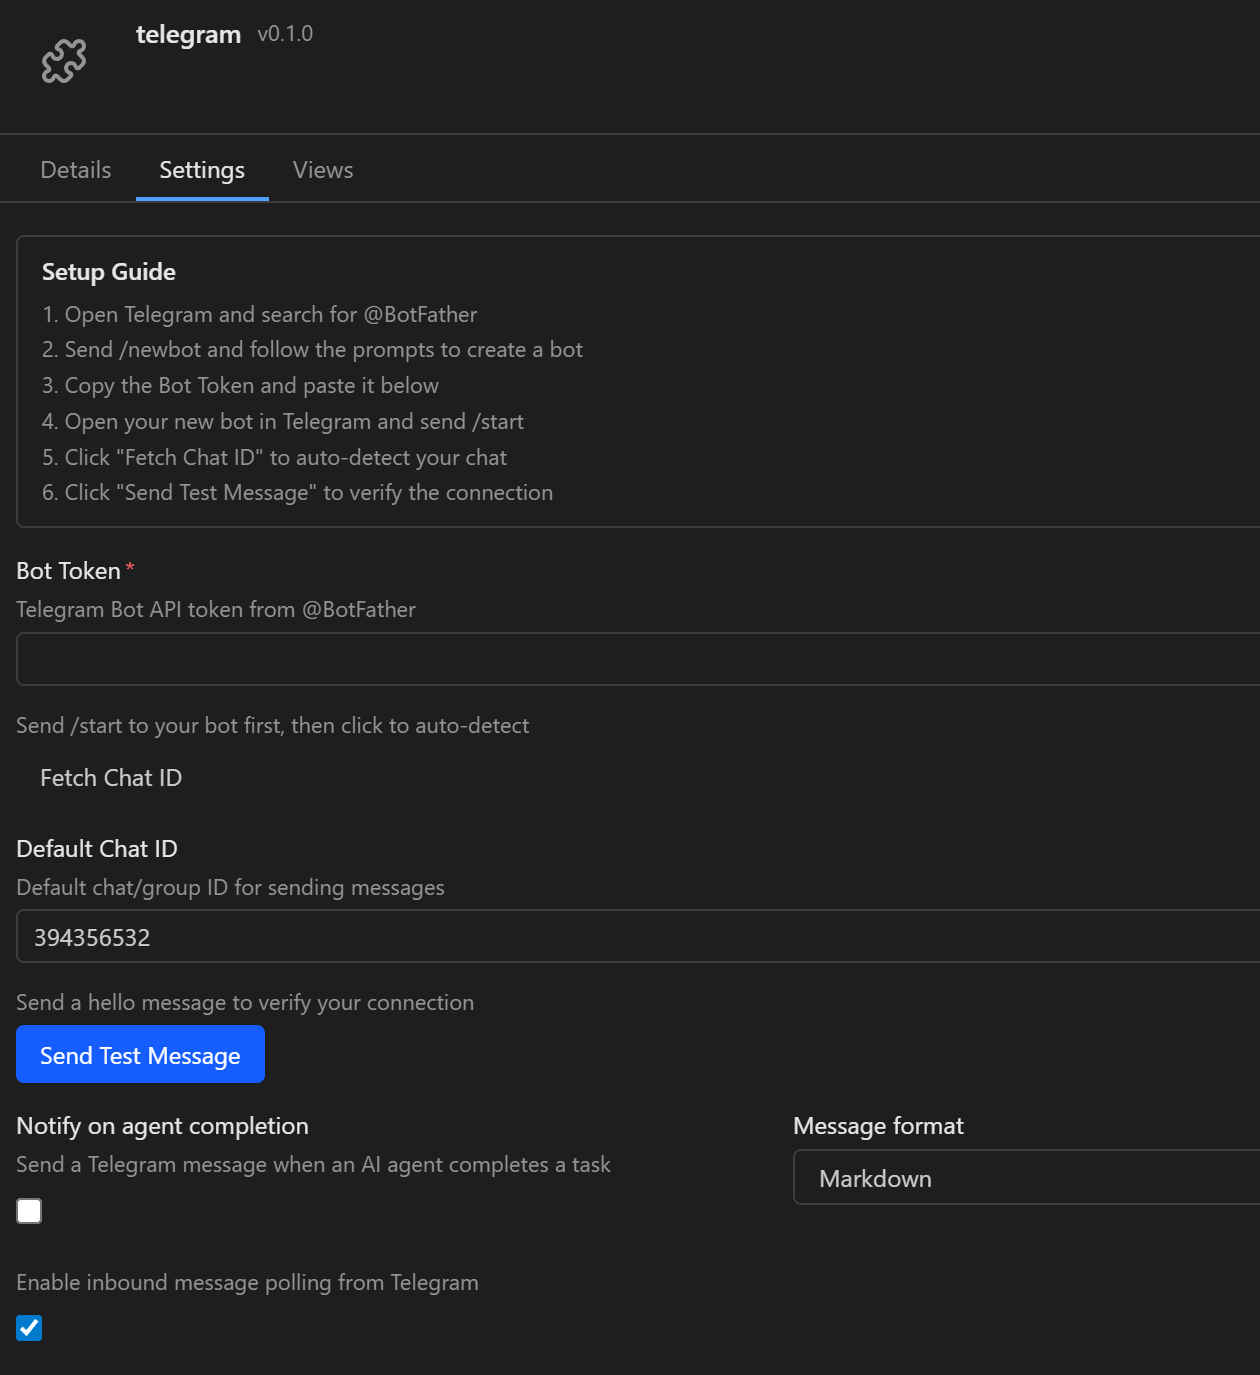Click the telegram plugin title text
1260x1375 pixels.
click(x=188, y=34)
